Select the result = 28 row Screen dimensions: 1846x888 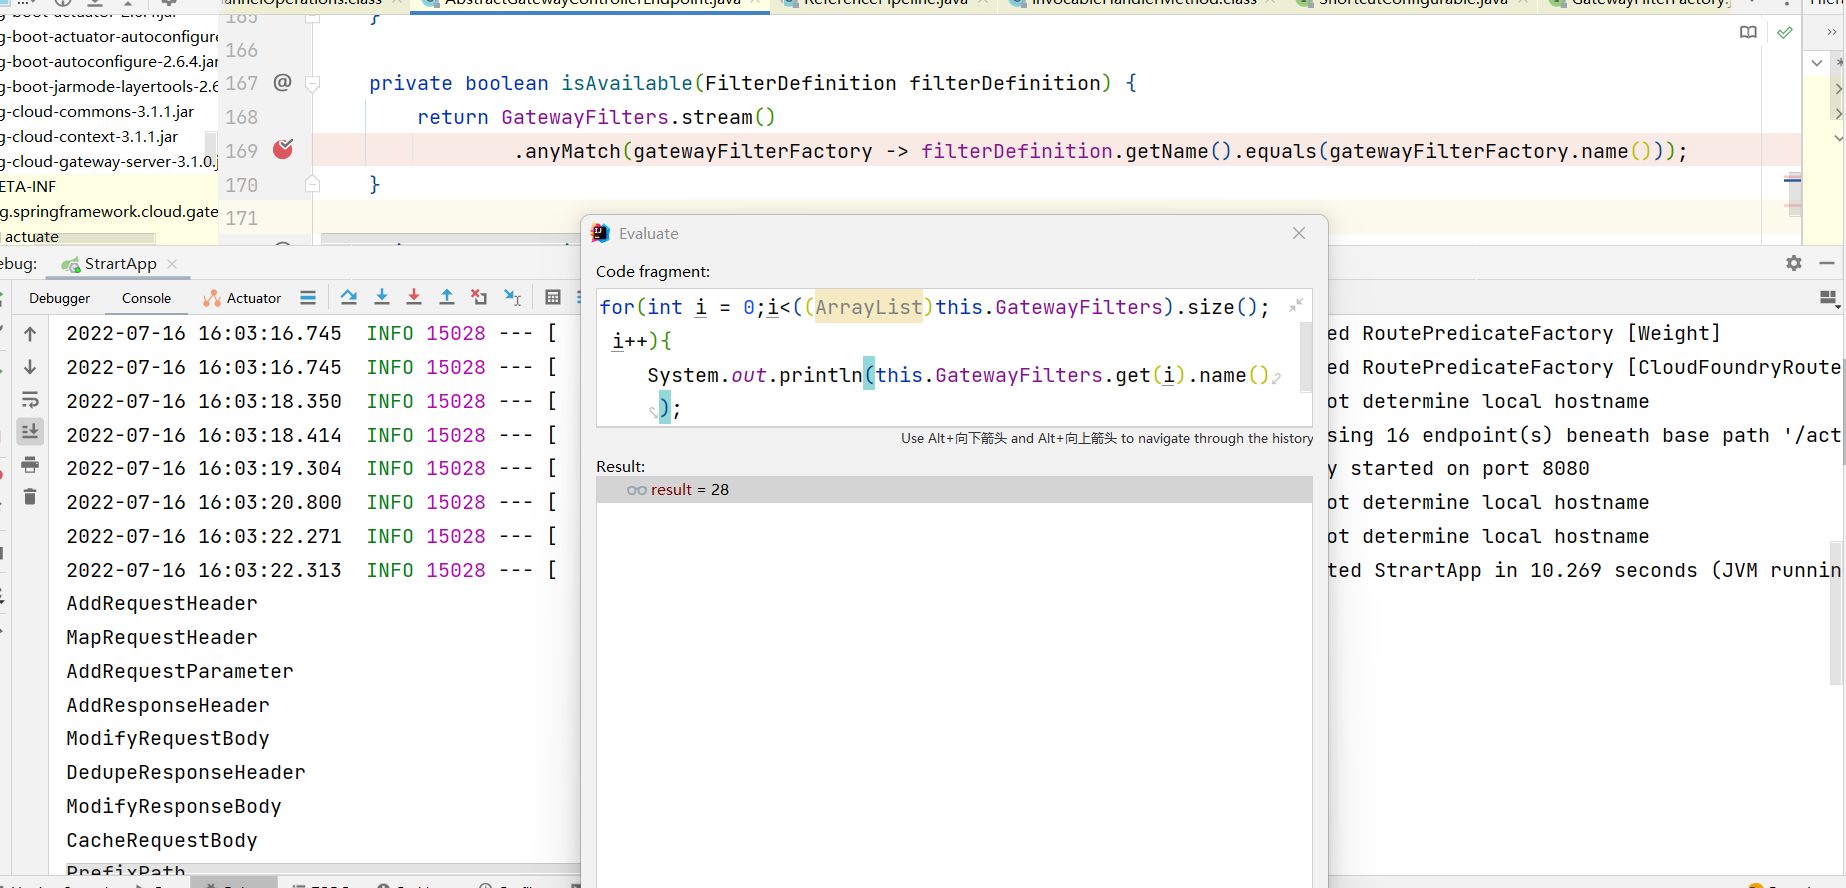954,490
